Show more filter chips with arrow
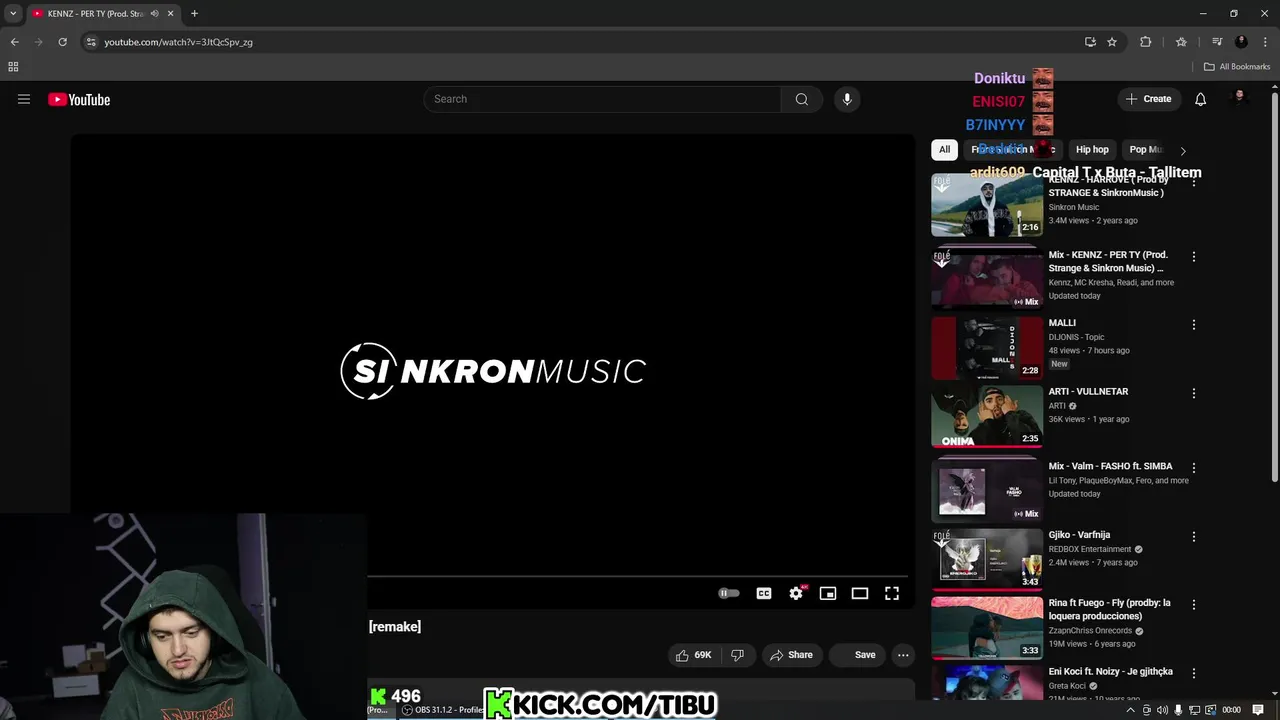The image size is (1280, 720). 1183,150
